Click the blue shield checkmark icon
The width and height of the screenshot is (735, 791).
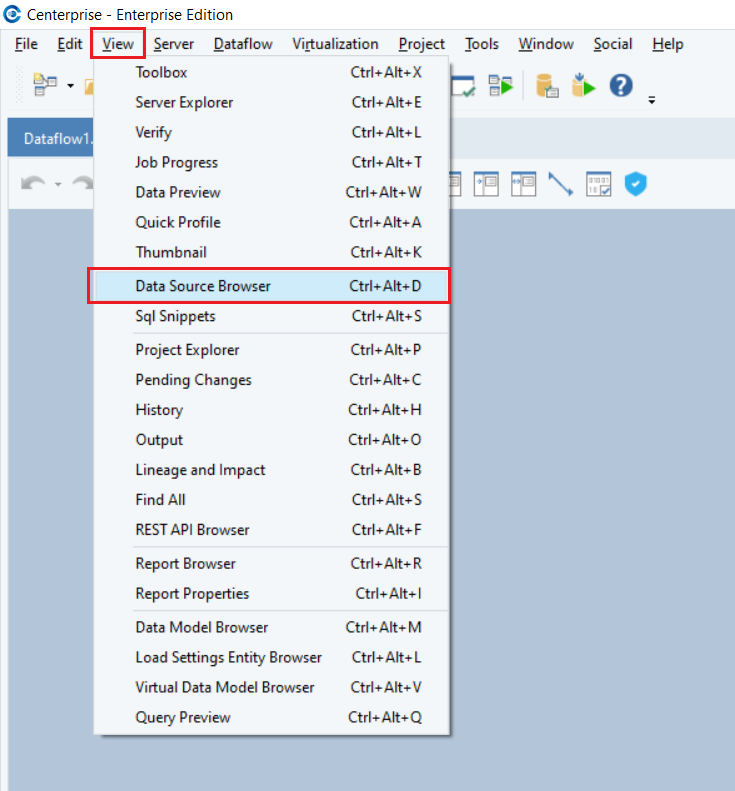tap(636, 184)
